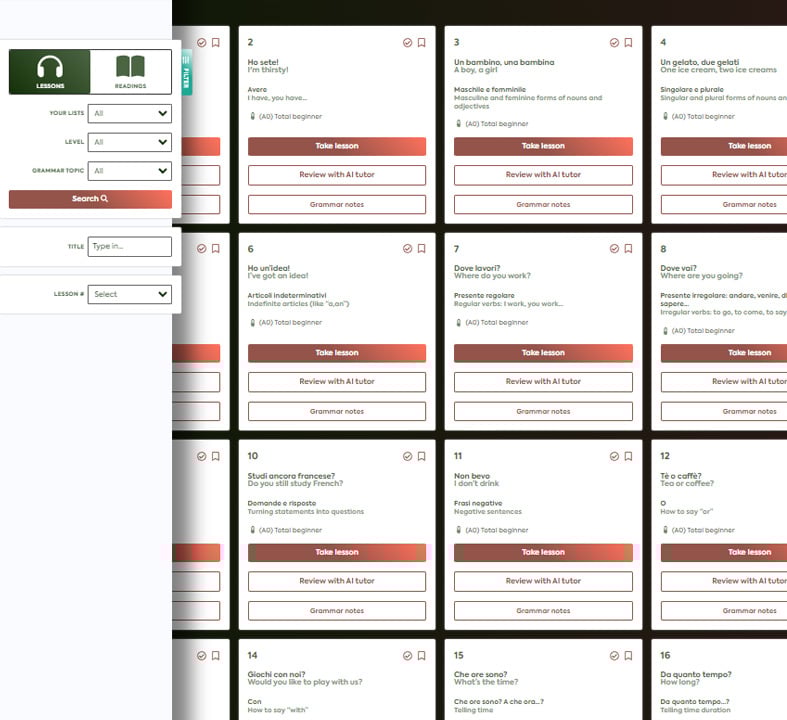This screenshot has height=720, width=787.
Task: Save lesson 7 'Dove lavori?' with bookmark icon
Action: (x=628, y=249)
